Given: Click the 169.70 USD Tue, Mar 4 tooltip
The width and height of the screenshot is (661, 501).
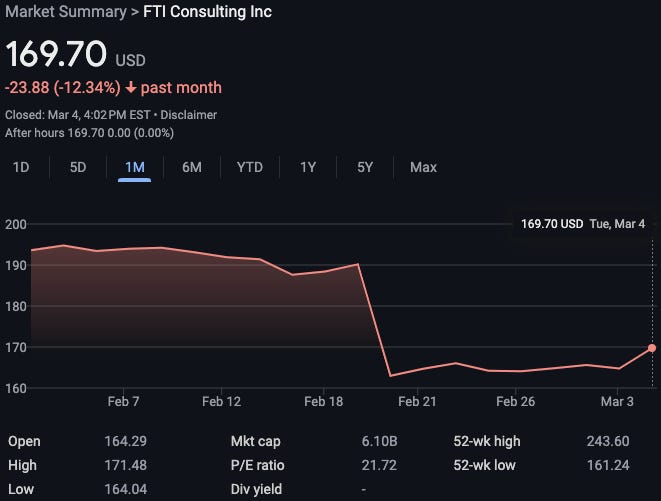Looking at the screenshot, I should click(583, 224).
